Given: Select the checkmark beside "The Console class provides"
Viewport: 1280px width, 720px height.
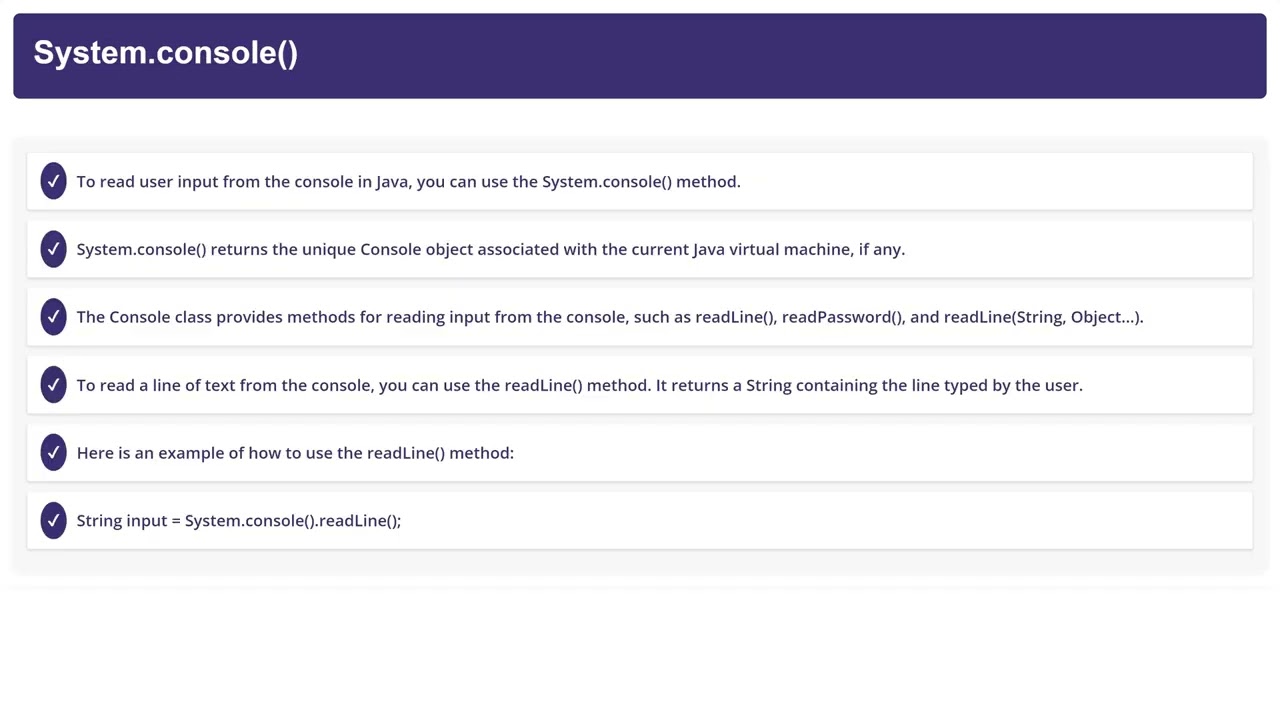Looking at the screenshot, I should click(x=53, y=317).
